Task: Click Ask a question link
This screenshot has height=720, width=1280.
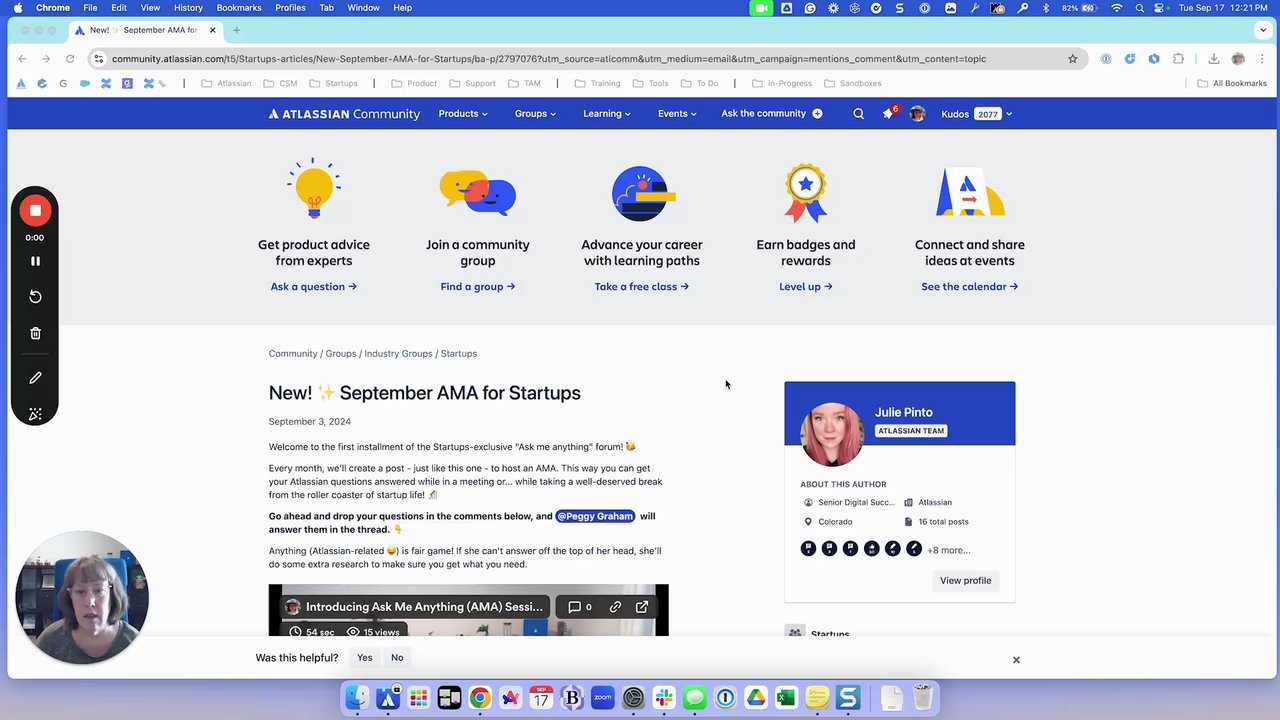Action: coord(313,287)
